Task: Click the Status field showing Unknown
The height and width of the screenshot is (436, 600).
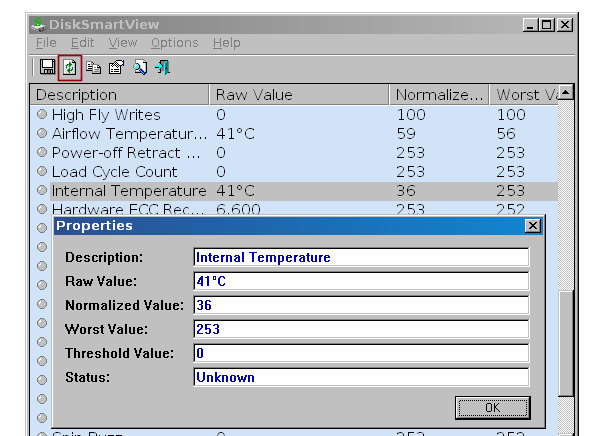Action: [x=361, y=377]
